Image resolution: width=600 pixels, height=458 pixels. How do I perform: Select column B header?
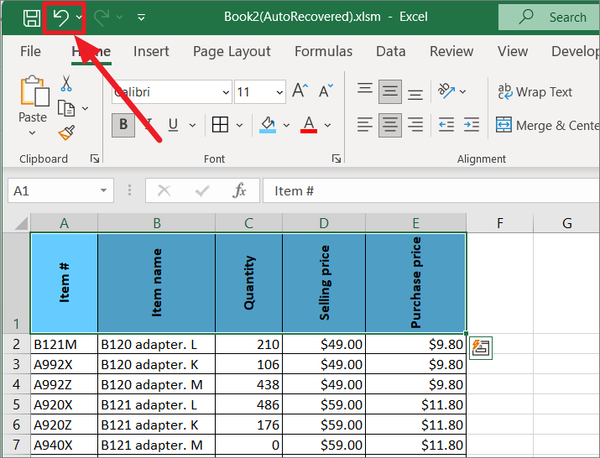tap(157, 223)
